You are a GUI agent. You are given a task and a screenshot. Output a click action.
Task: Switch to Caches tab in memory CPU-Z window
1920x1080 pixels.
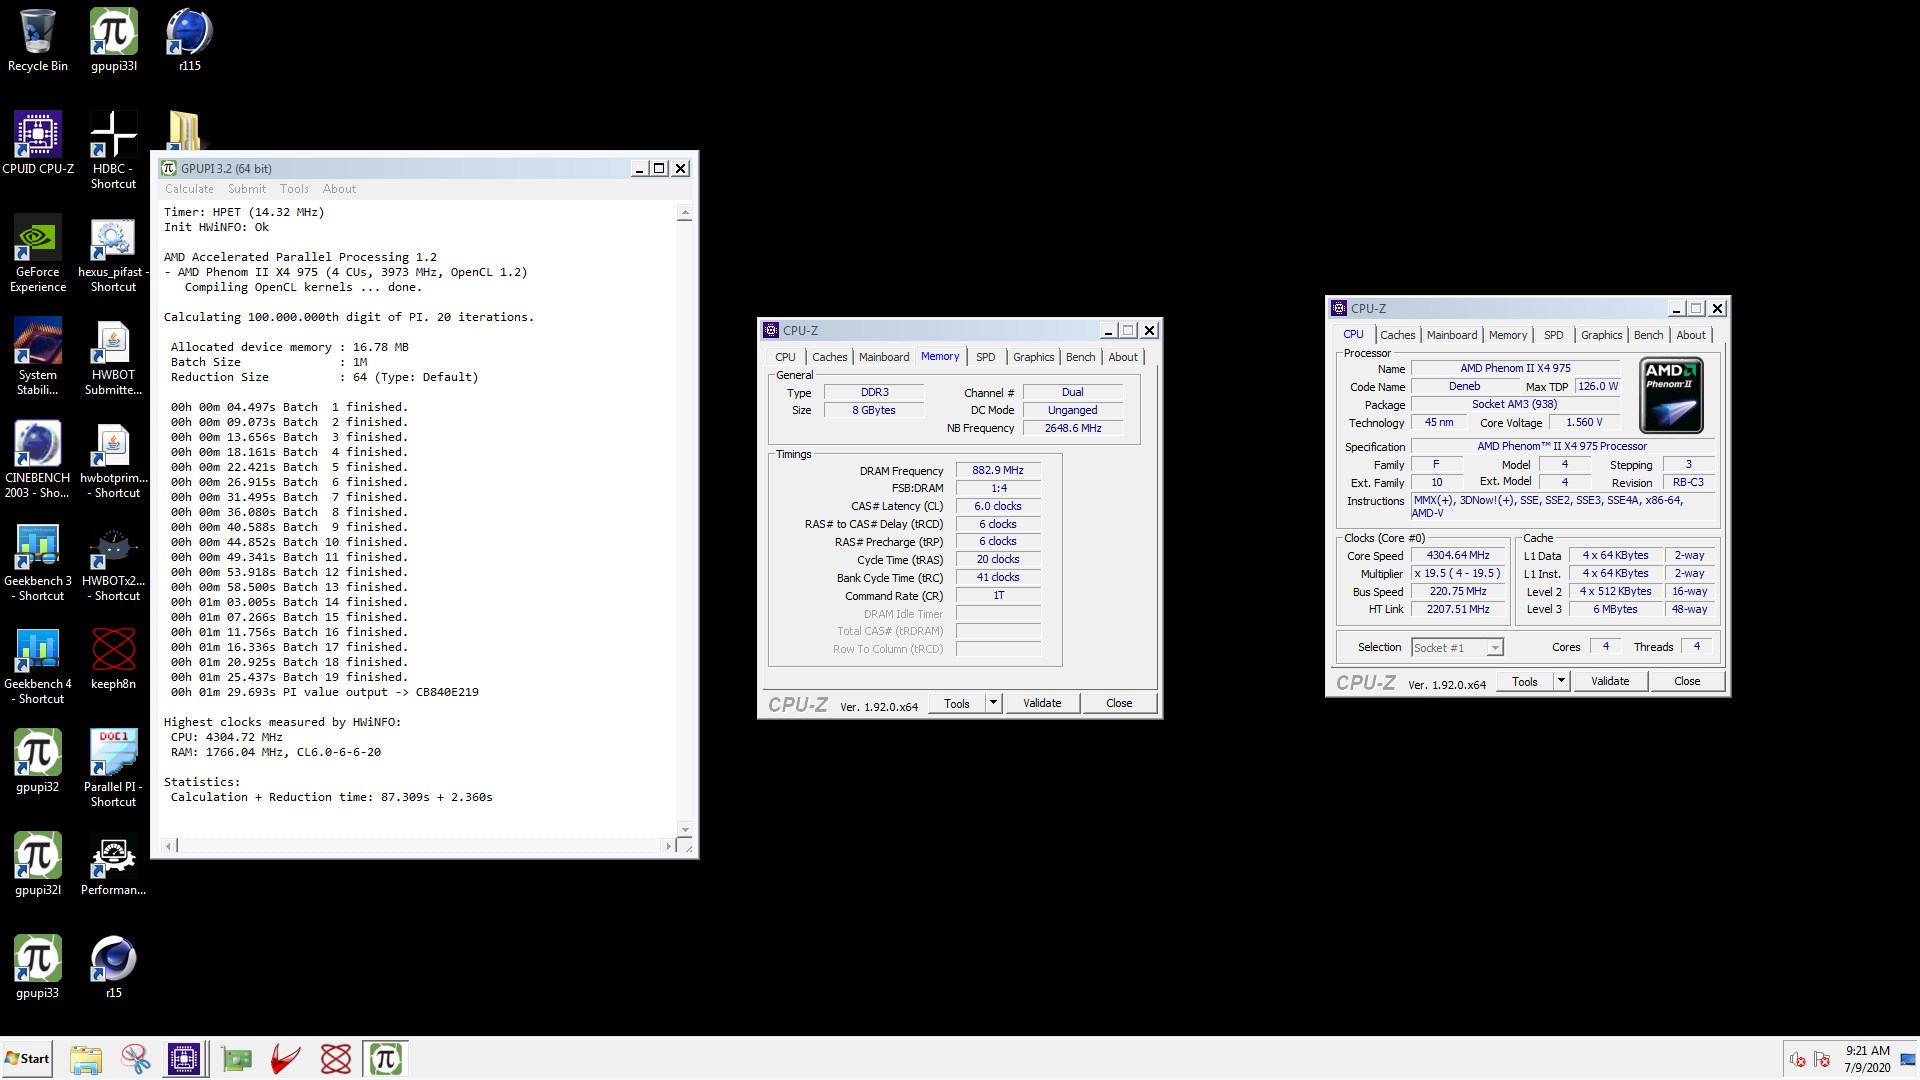[x=829, y=357]
